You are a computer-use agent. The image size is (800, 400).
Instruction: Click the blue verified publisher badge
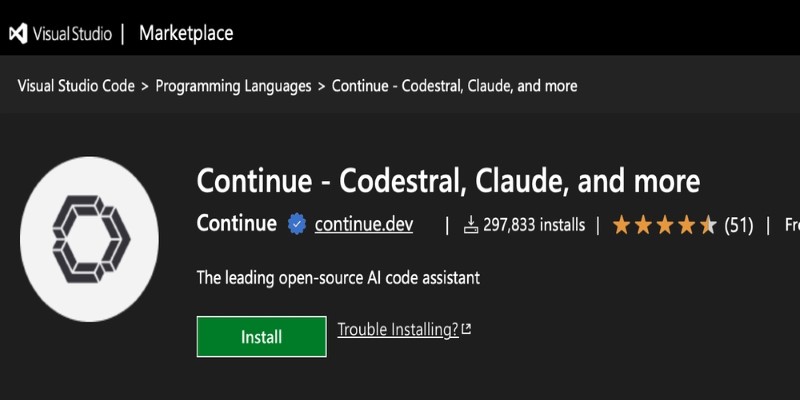[x=297, y=224]
